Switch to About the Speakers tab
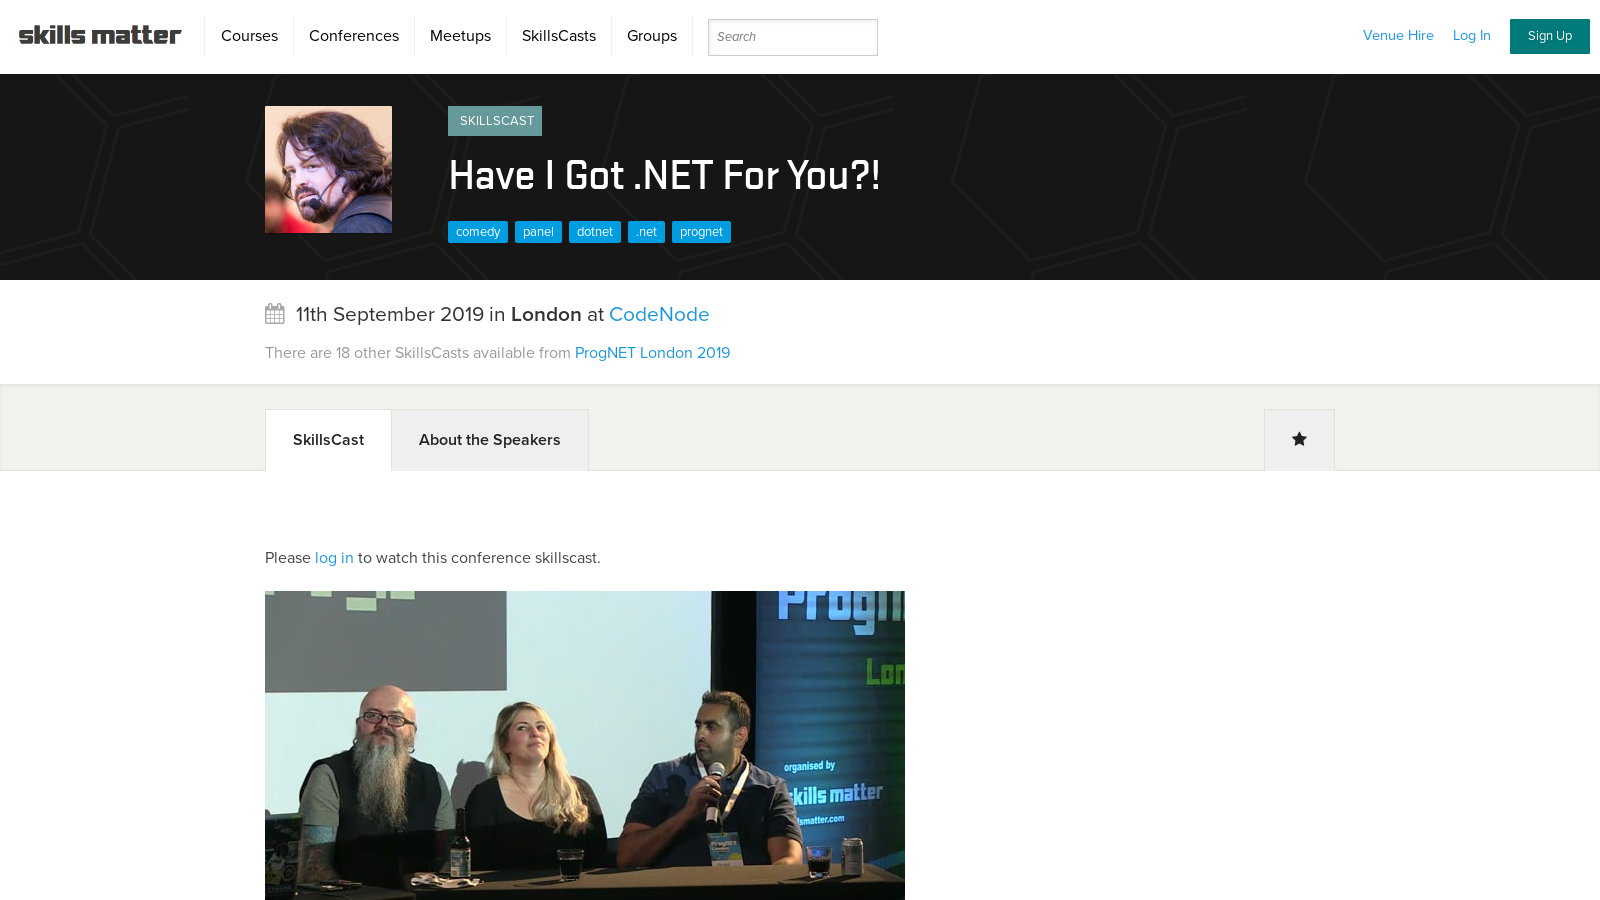The width and height of the screenshot is (1600, 900). point(490,440)
